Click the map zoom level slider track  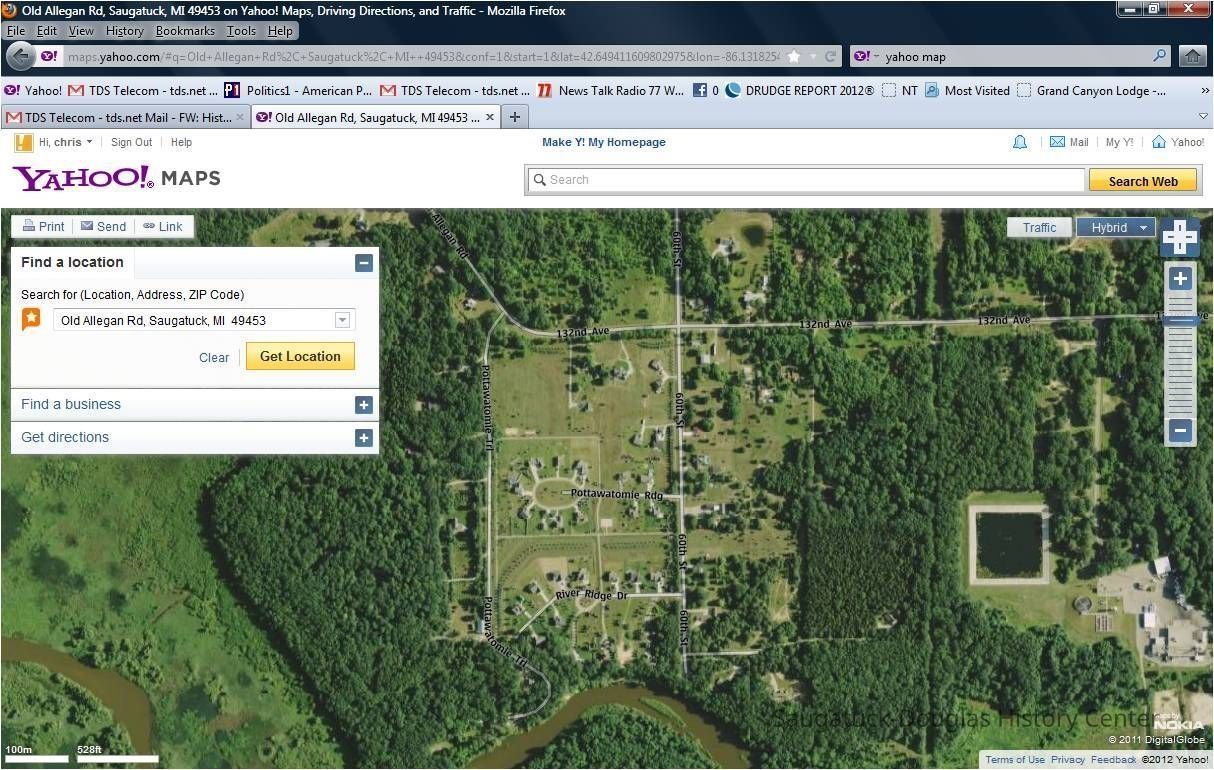click(x=1180, y=360)
